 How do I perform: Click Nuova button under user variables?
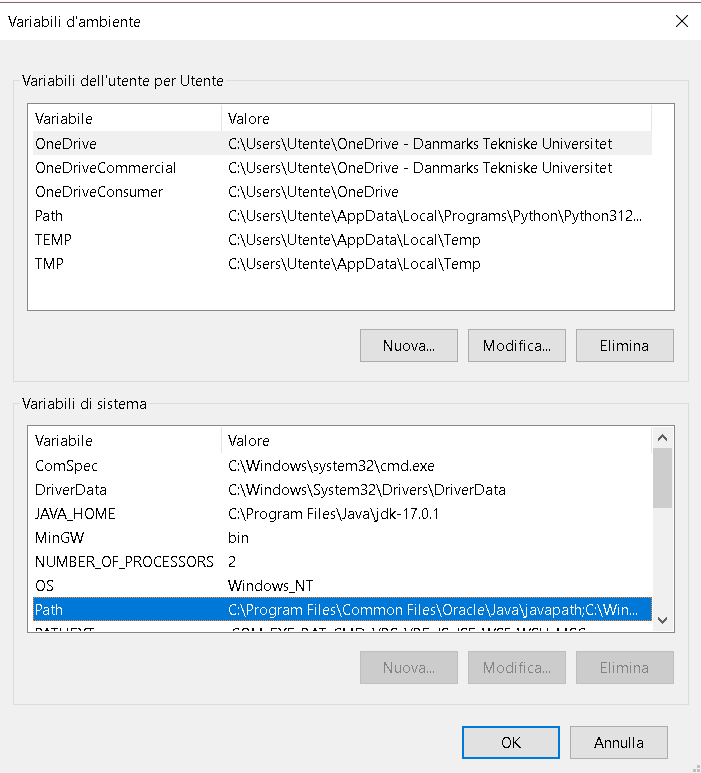pyautogui.click(x=408, y=346)
